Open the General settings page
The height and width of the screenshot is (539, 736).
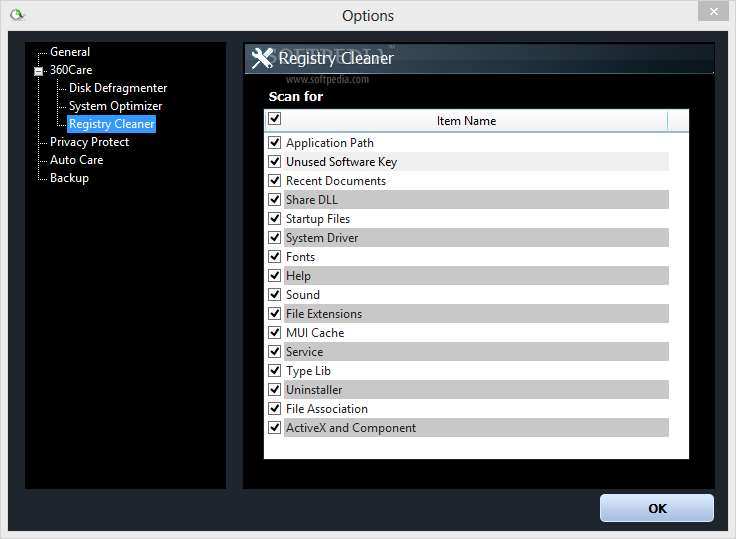[x=70, y=52]
